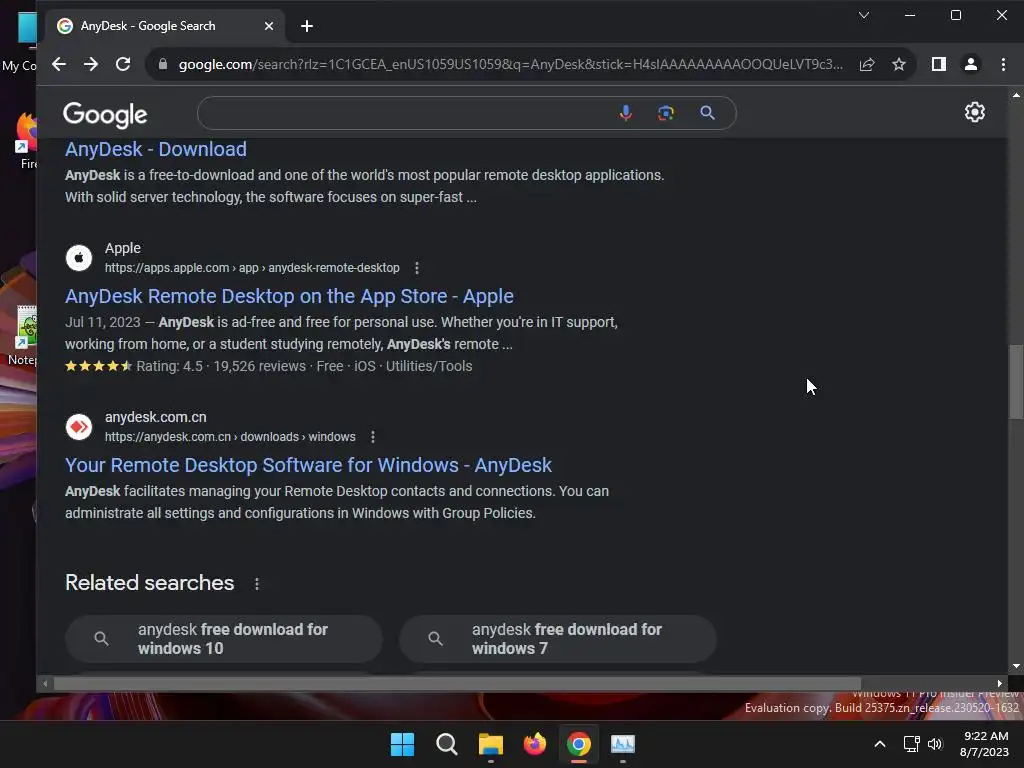The width and height of the screenshot is (1024, 768).
Task: Click the address bar URL
Action: 510,64
